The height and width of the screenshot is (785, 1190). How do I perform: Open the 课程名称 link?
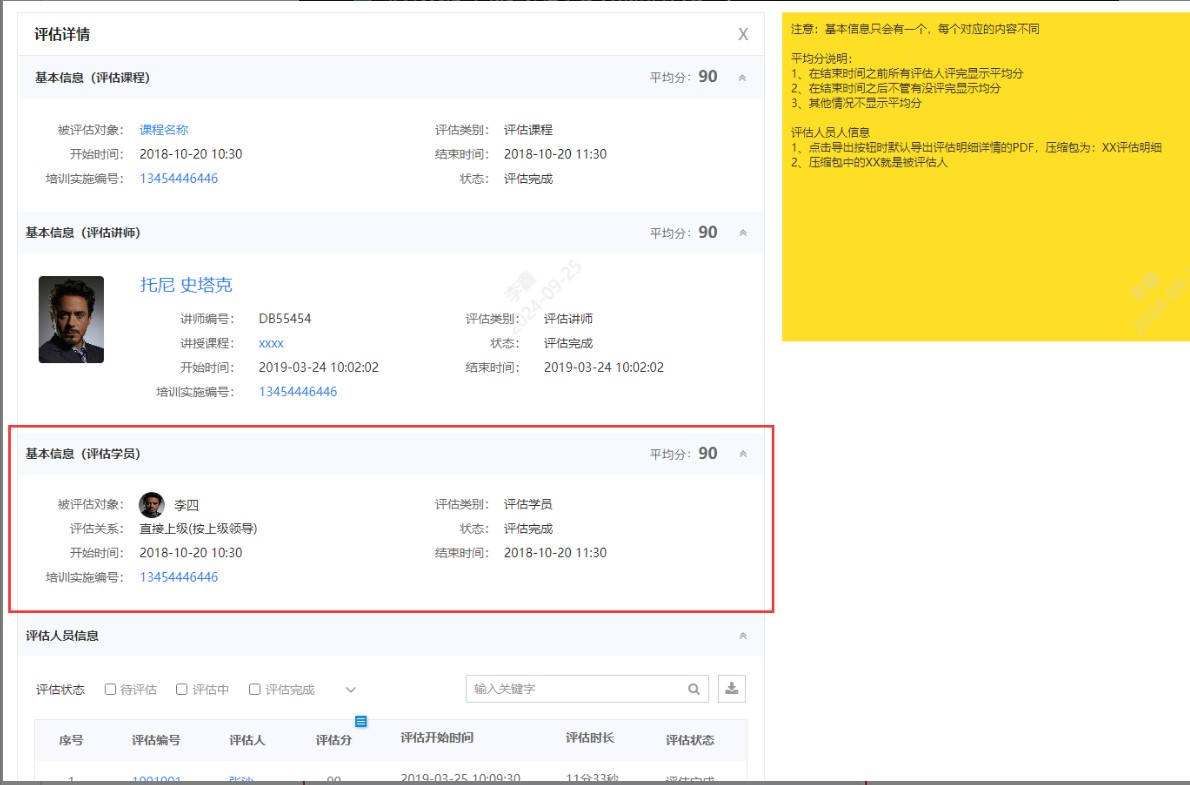164,128
